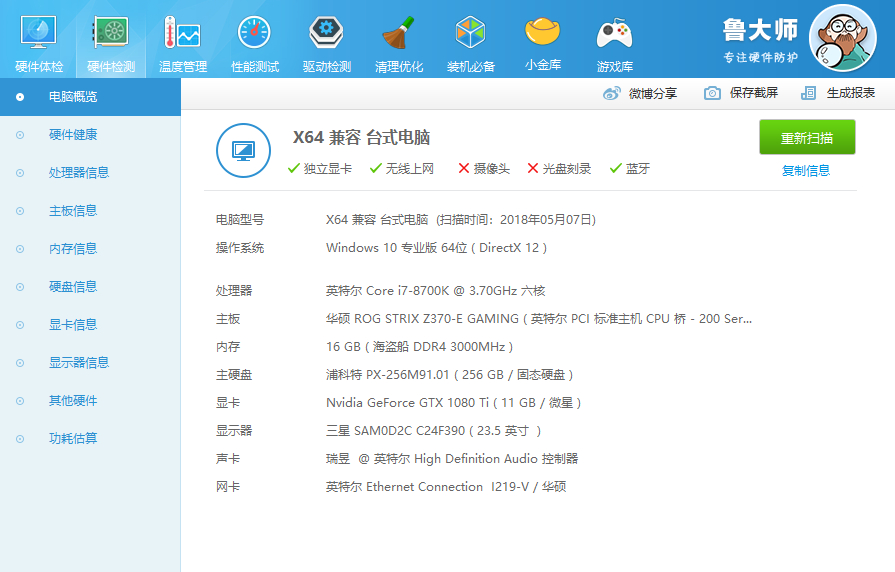The image size is (895, 572).
Task: Click 微博分享 share text
Action: pos(652,93)
